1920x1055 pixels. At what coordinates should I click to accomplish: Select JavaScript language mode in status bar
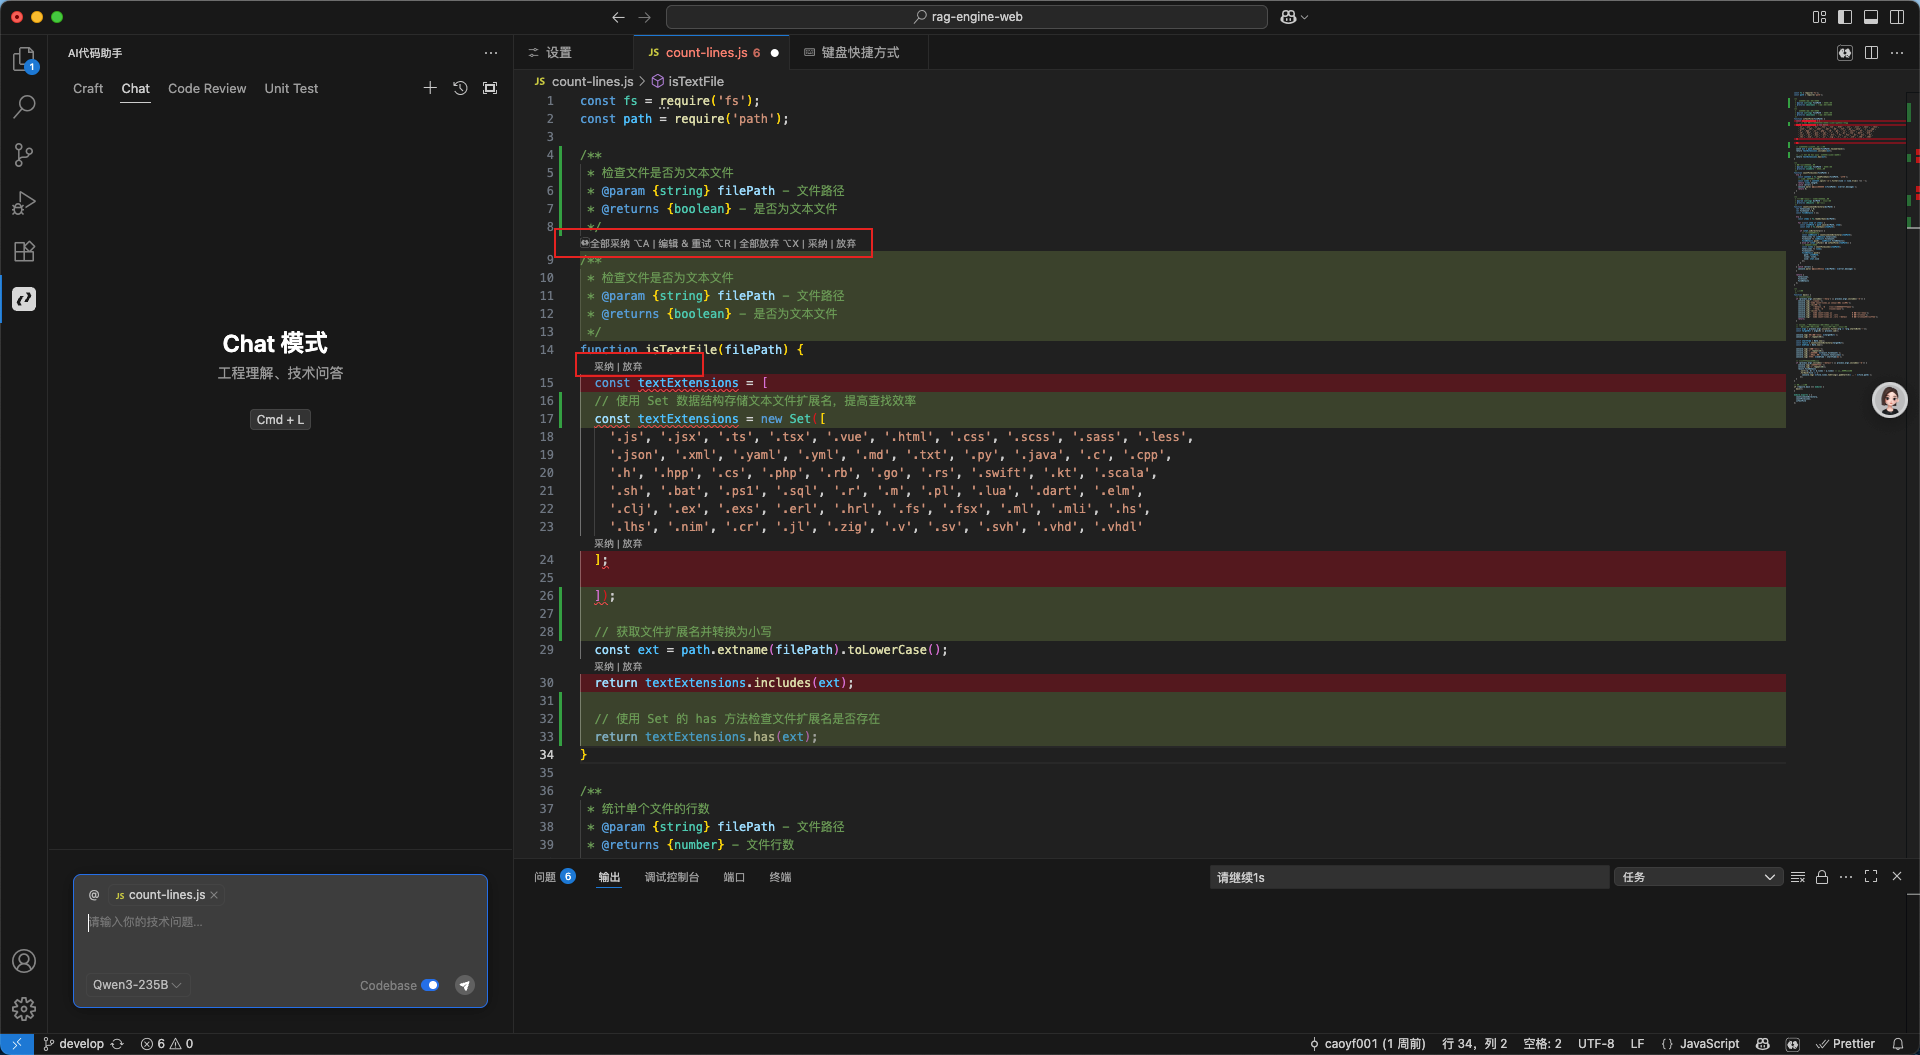click(x=1709, y=1044)
